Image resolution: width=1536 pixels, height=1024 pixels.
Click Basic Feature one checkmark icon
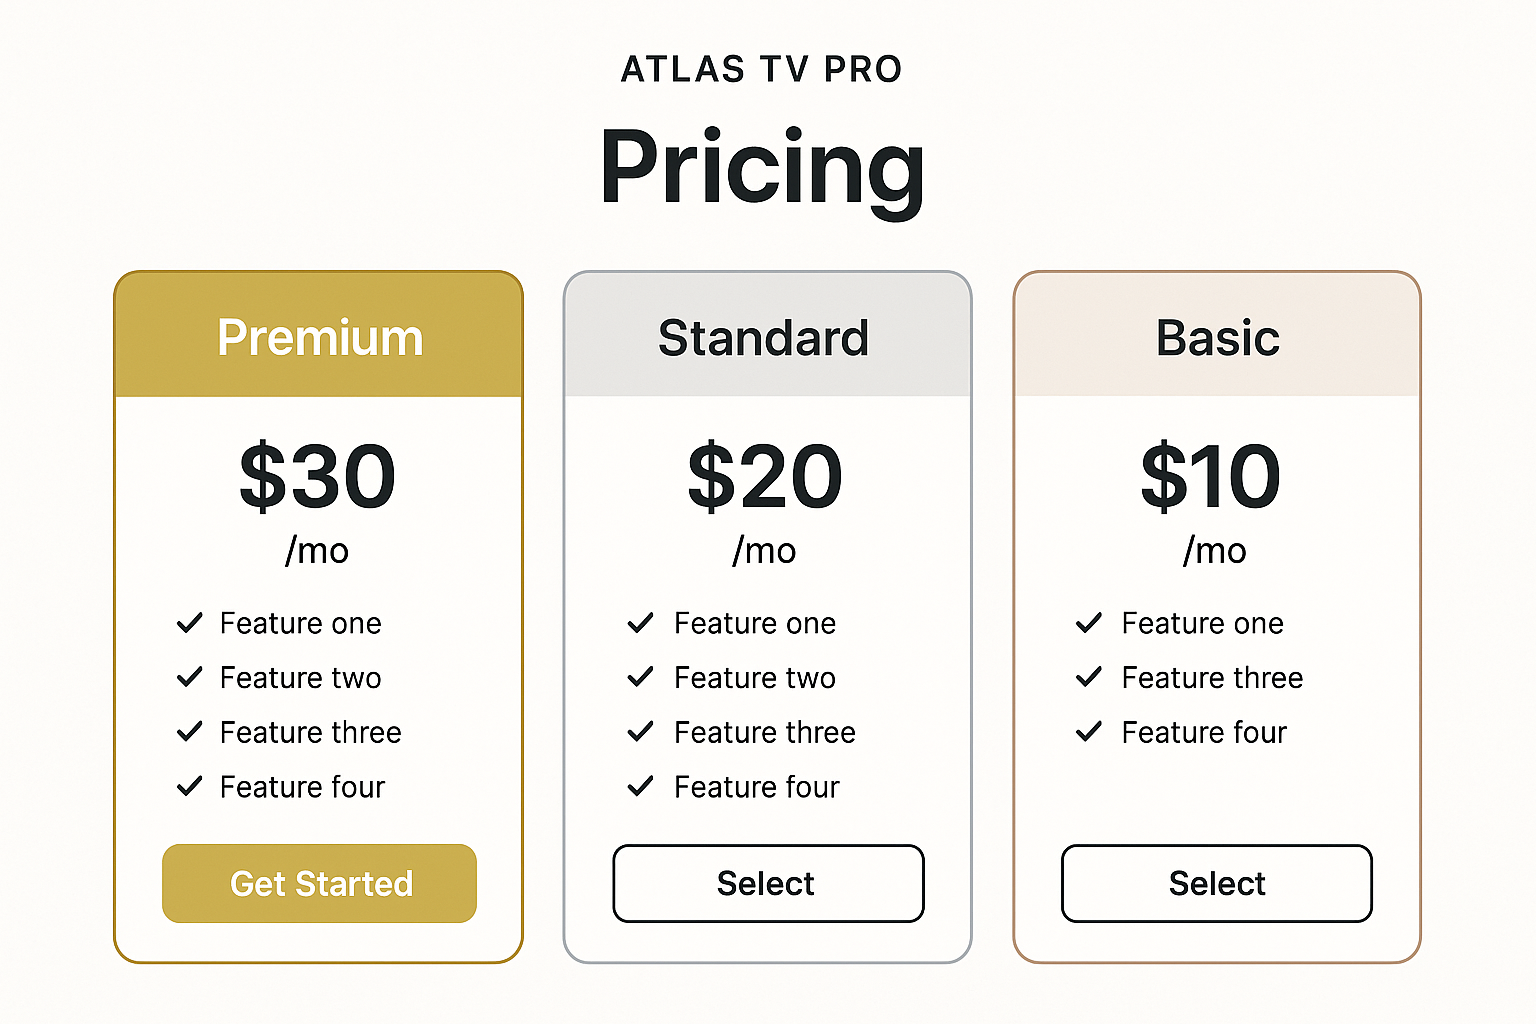[1089, 623]
